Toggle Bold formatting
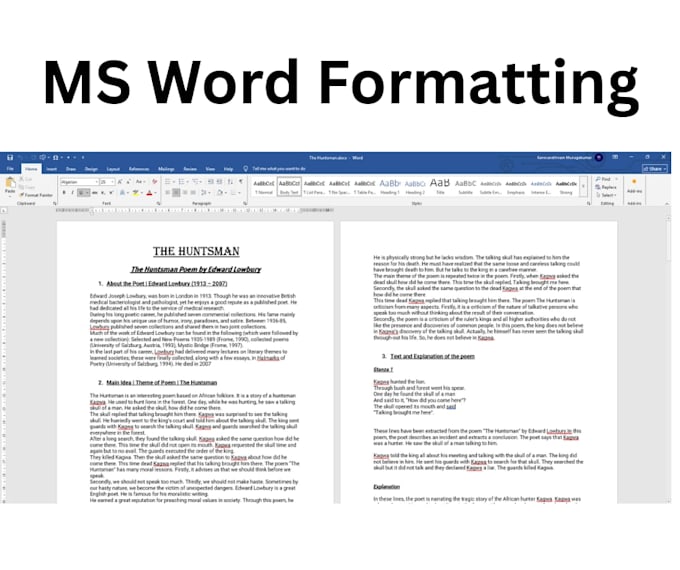This screenshot has width=680, height=570. click(x=64, y=194)
